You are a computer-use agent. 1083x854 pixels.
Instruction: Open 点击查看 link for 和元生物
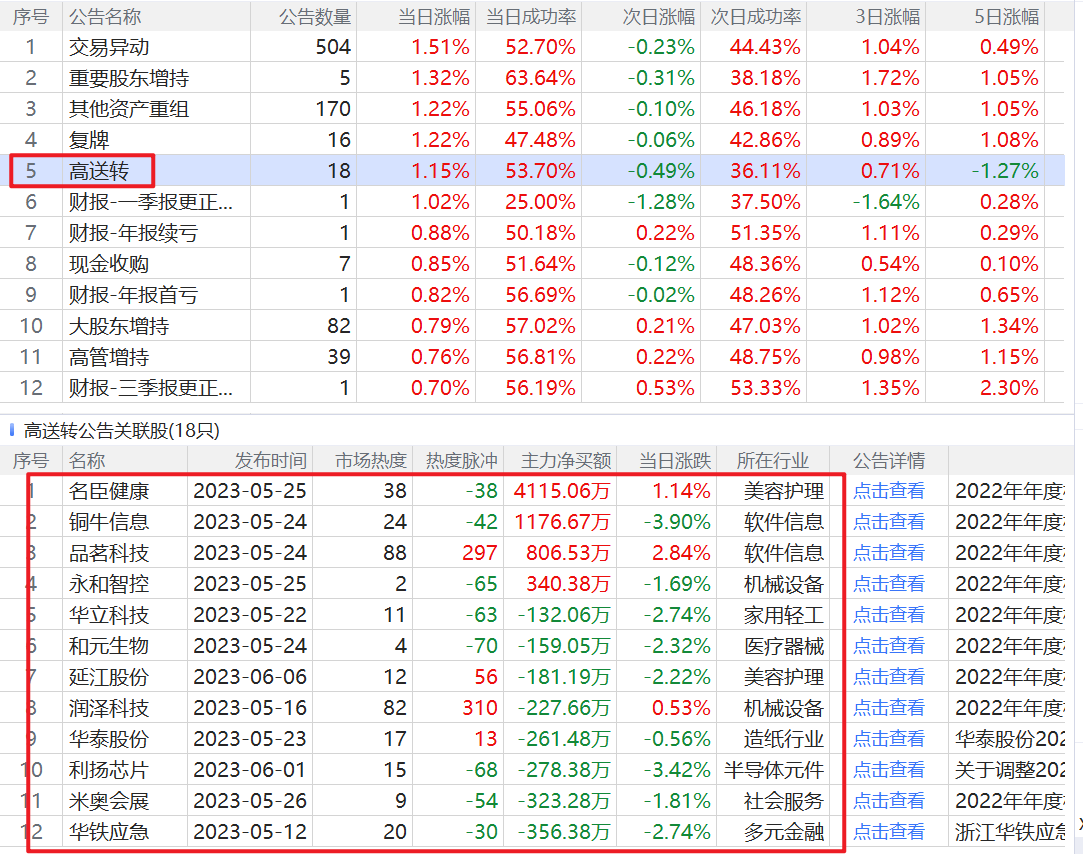[x=889, y=646]
